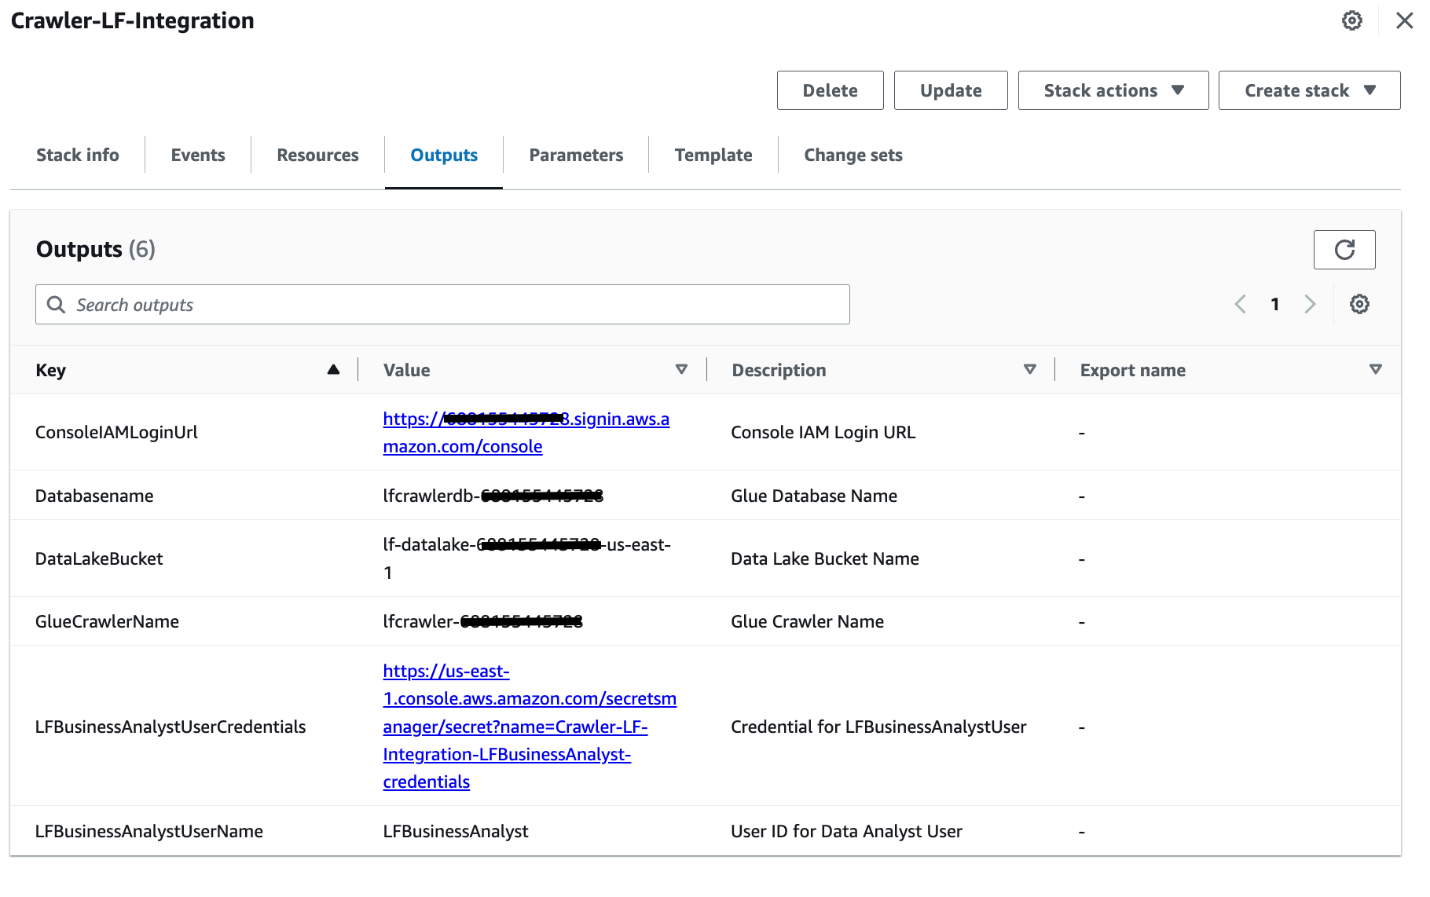Click 'Credential for LFBusinessAnalystUser' description

pos(879,727)
